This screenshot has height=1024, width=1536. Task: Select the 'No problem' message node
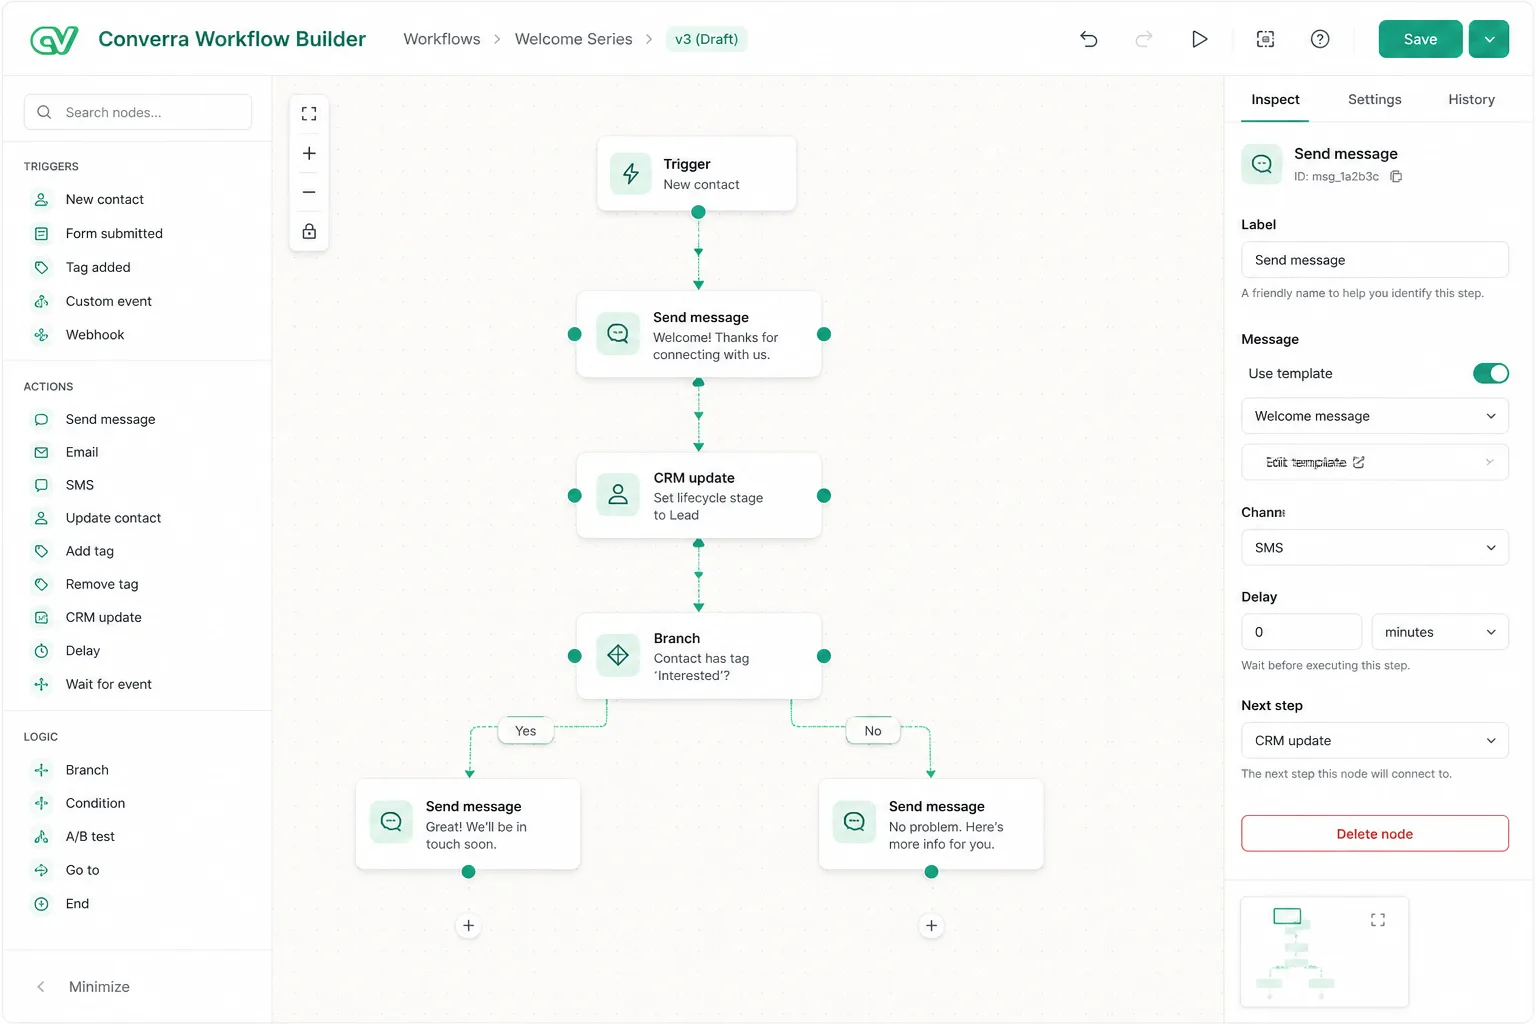coord(931,824)
